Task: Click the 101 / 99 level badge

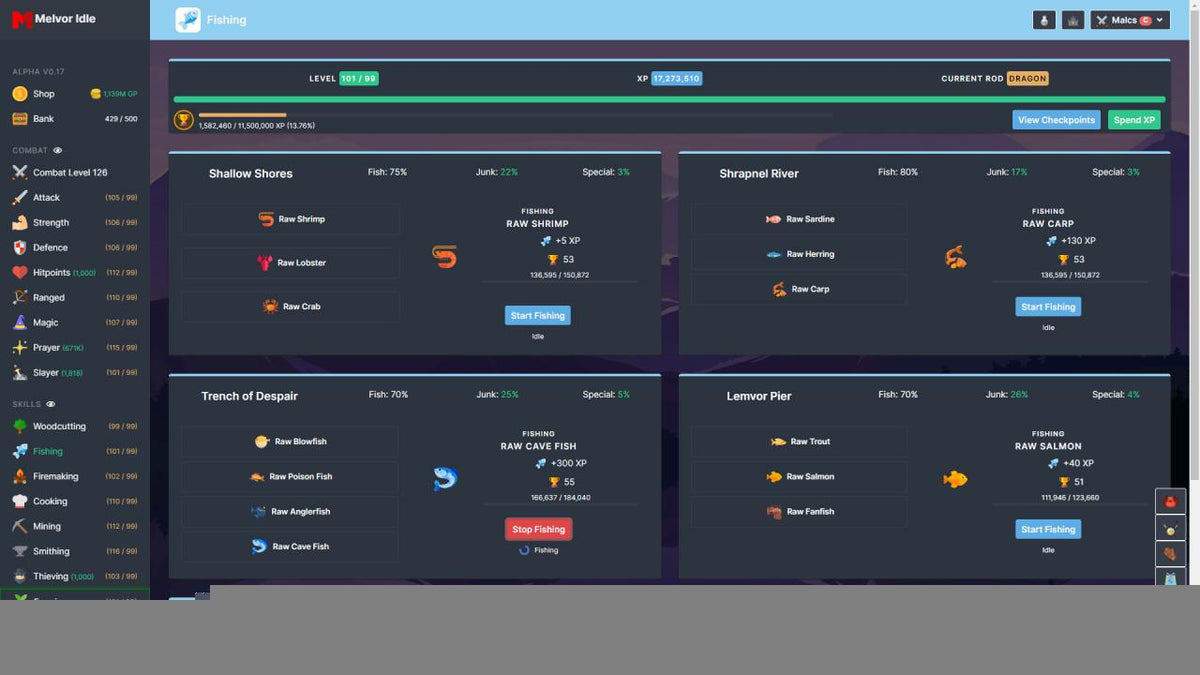Action: [359, 79]
